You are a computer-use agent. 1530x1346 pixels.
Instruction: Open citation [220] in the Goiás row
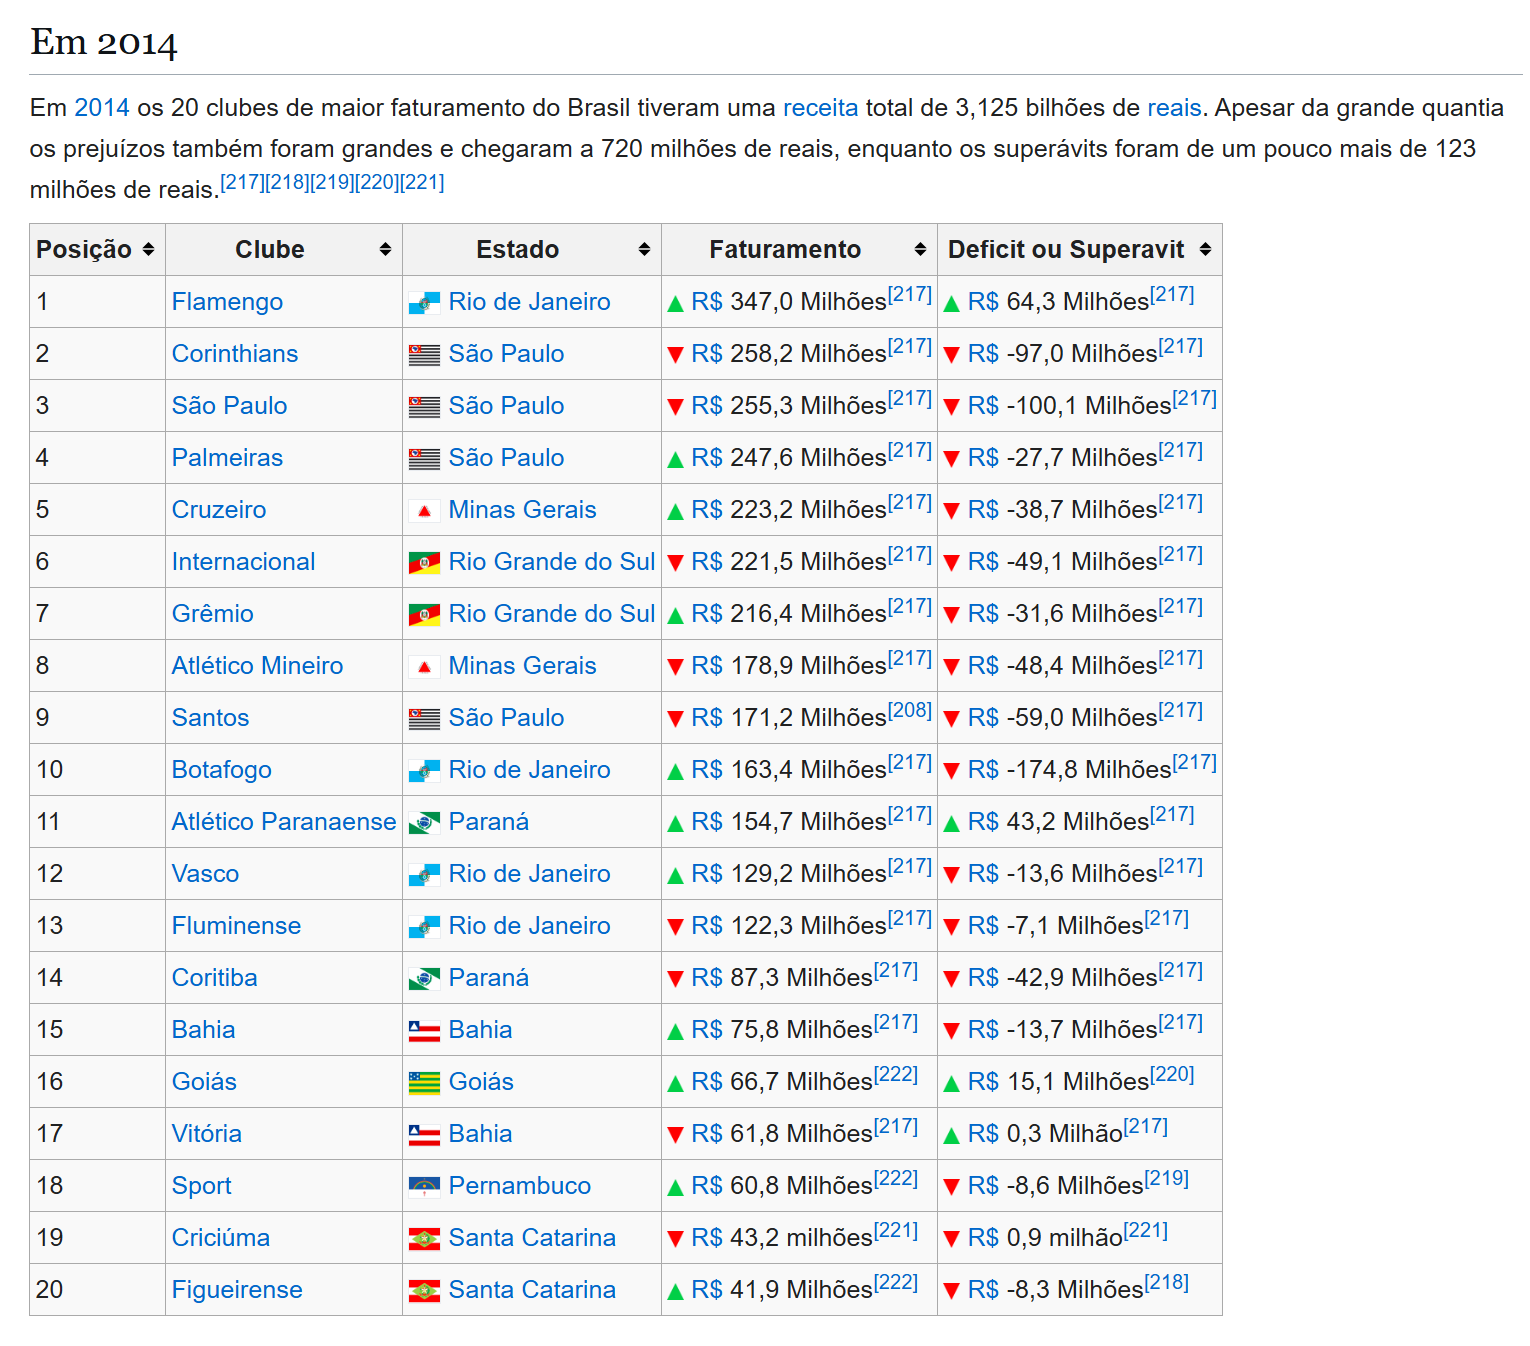(x=1172, y=1074)
